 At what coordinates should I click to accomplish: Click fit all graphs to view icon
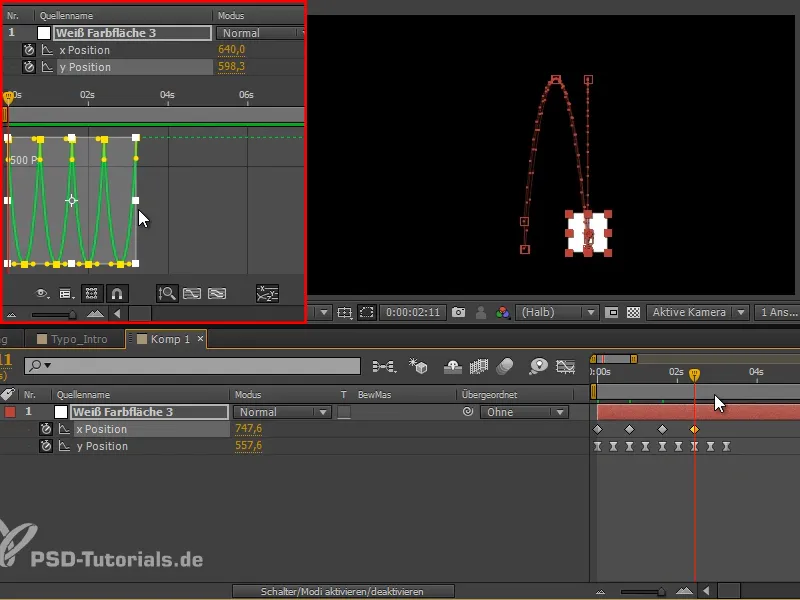click(x=217, y=293)
